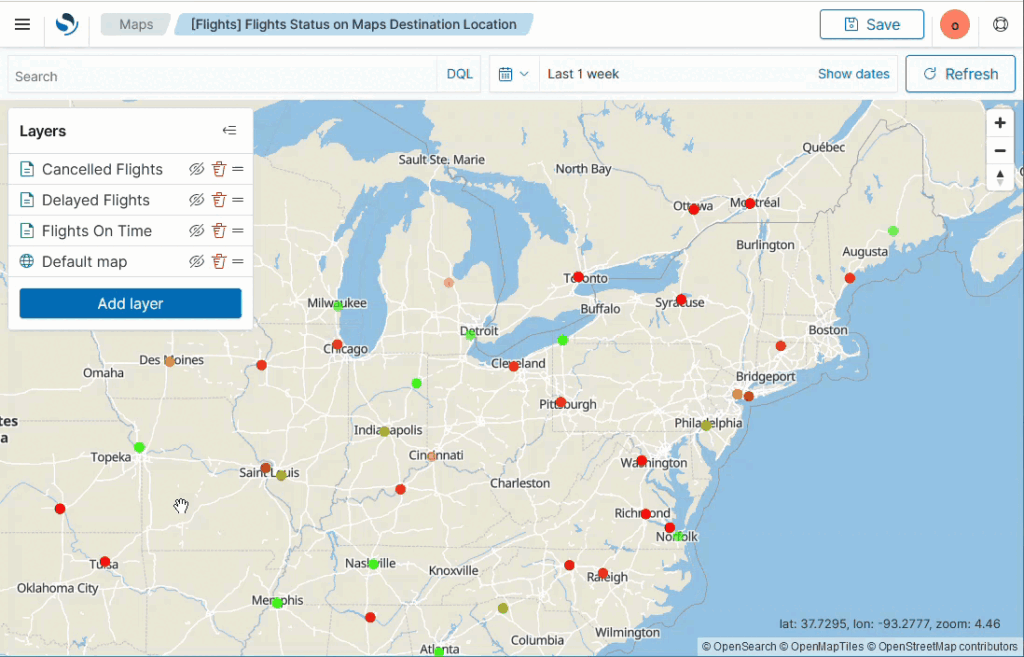Click the green marker near Topeka
1024x657 pixels.
139,447
